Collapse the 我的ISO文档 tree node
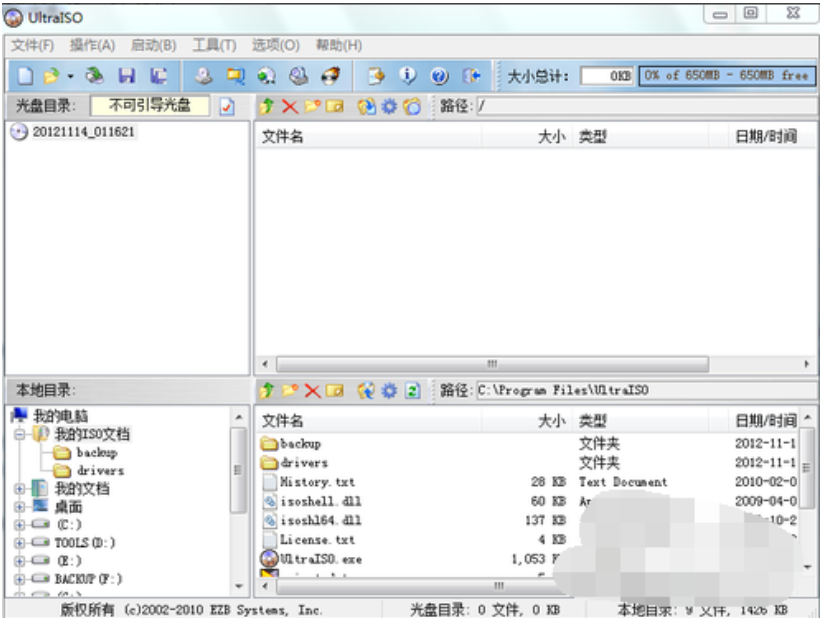Viewport: 823px width, 618px height. click(20, 435)
